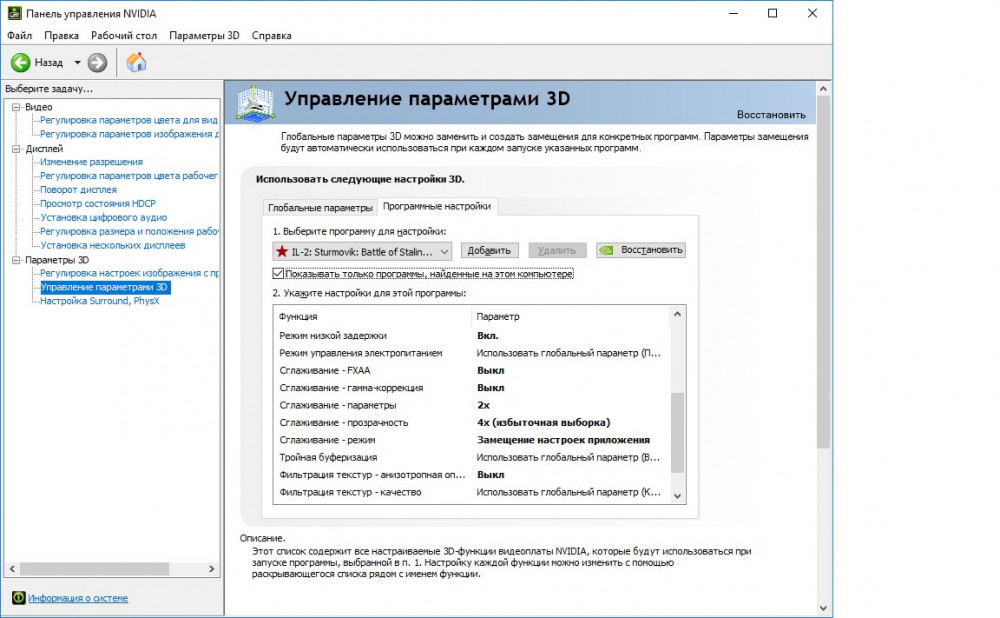This screenshot has height=618, width=1000.
Task: Click the 3D settings page header icon
Action: (x=255, y=103)
